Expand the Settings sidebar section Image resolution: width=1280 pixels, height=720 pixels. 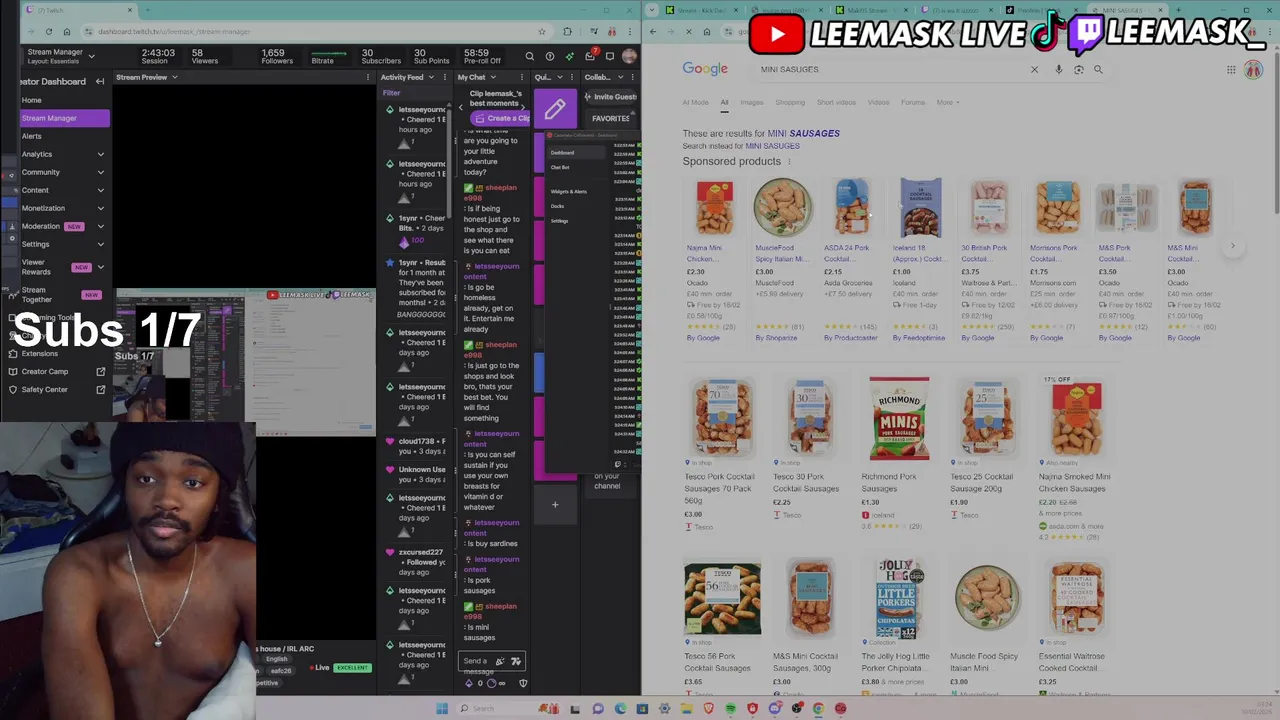(100, 244)
